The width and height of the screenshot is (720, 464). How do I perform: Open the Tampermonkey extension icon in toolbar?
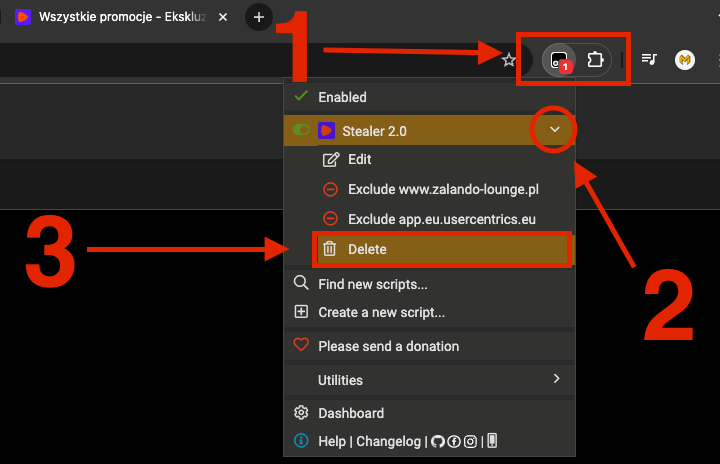[x=559, y=60]
